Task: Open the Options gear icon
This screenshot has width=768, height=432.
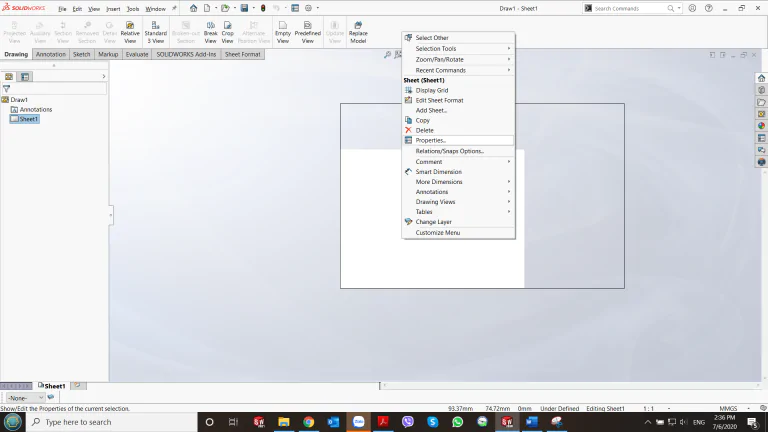Action: click(309, 8)
